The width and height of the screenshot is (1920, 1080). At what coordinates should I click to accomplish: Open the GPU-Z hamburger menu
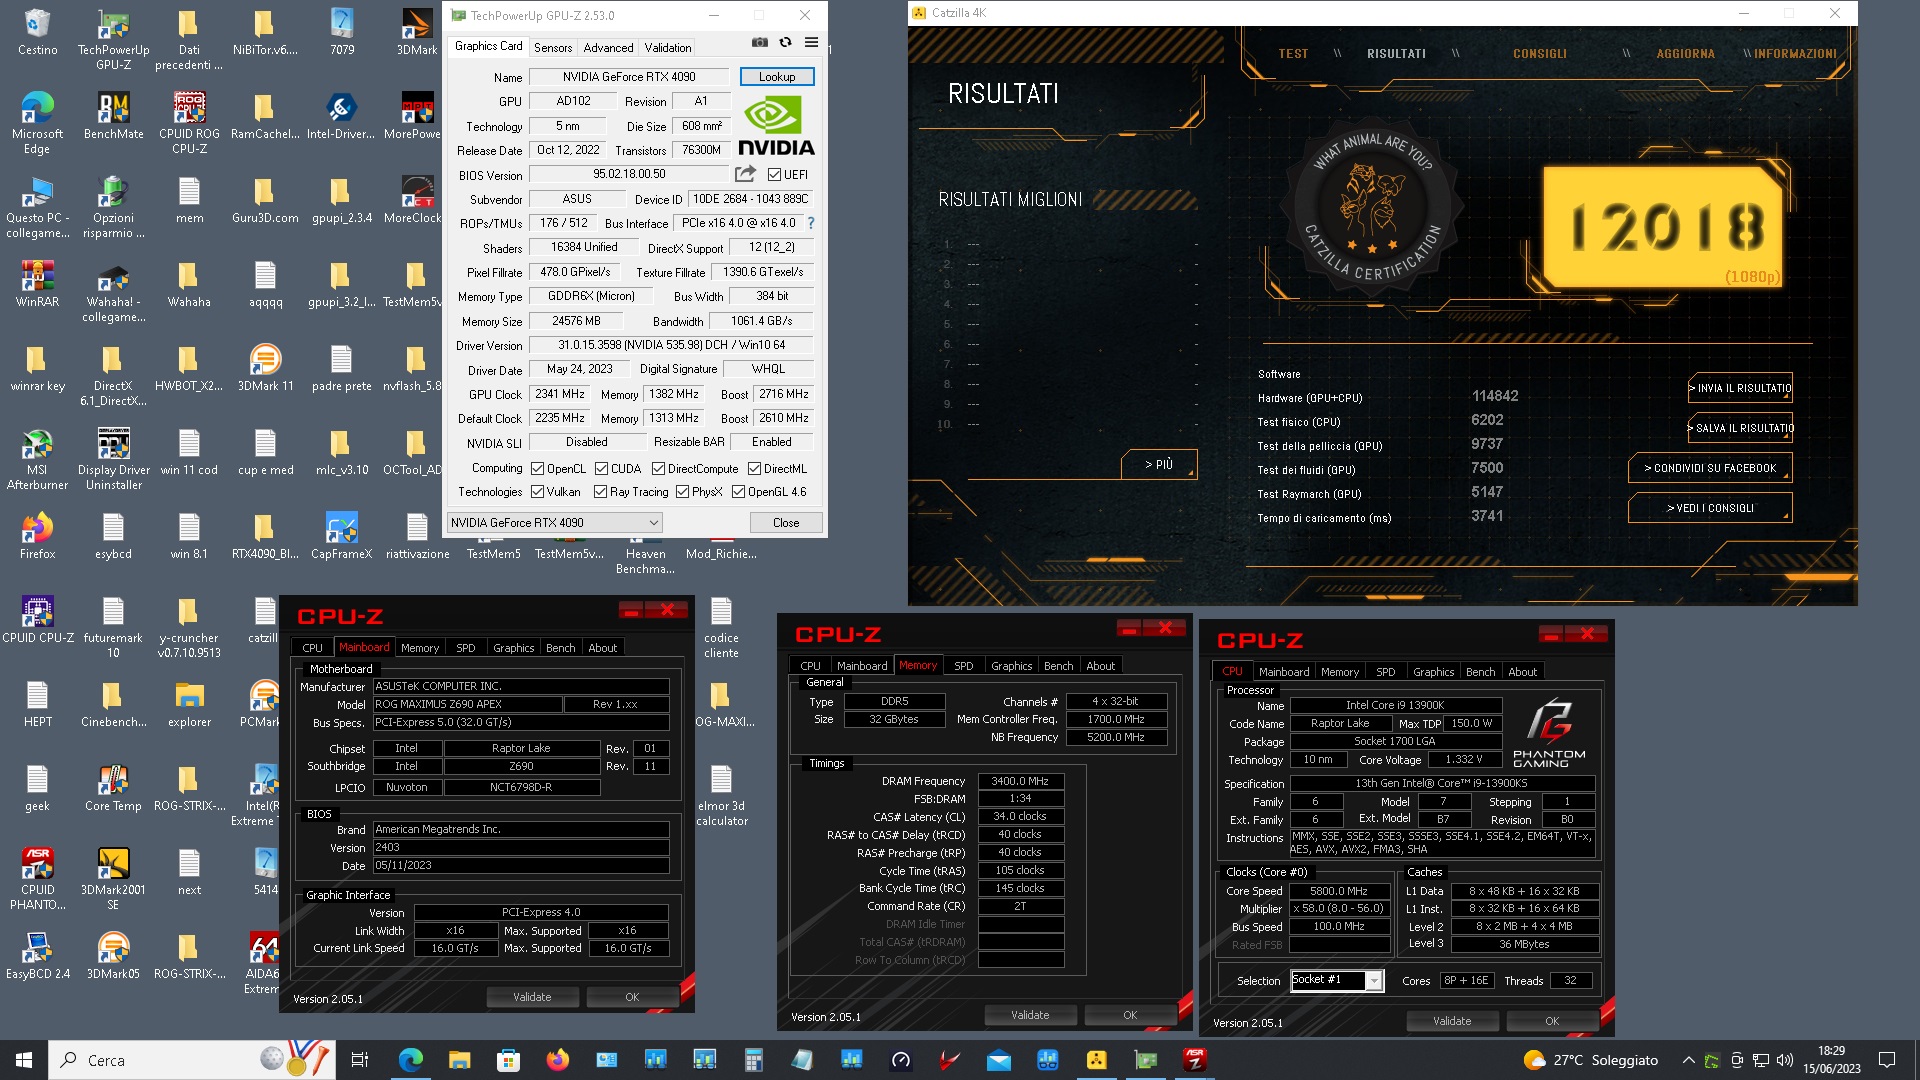tap(811, 43)
